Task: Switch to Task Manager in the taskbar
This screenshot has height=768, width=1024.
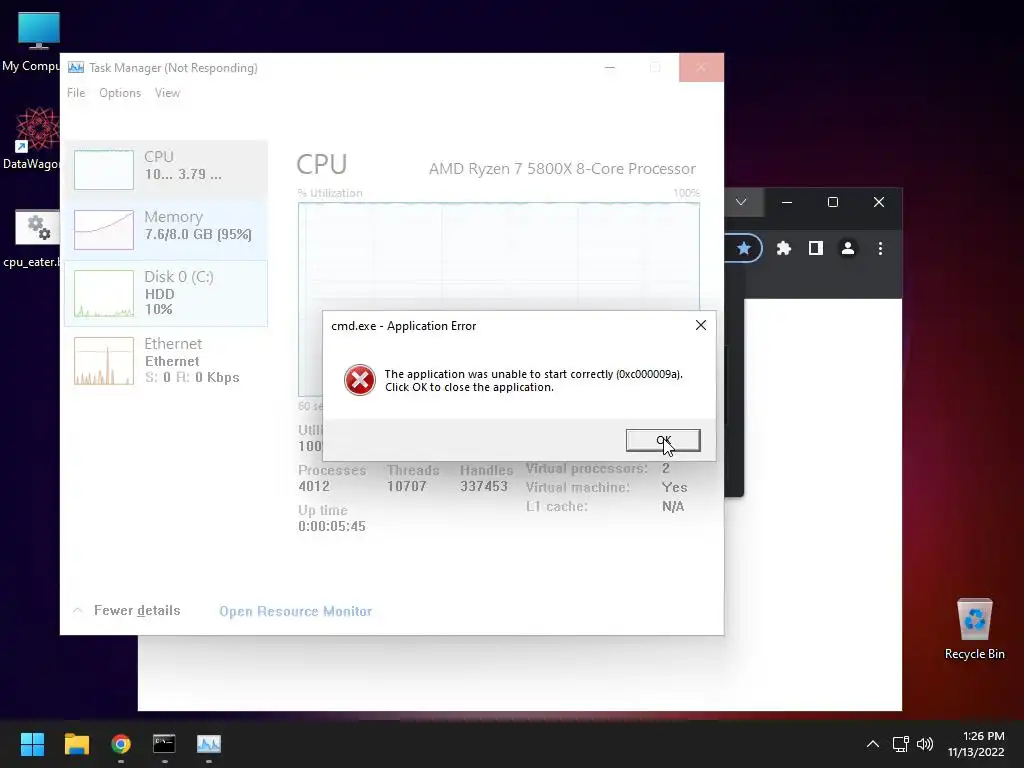Action: point(209,744)
